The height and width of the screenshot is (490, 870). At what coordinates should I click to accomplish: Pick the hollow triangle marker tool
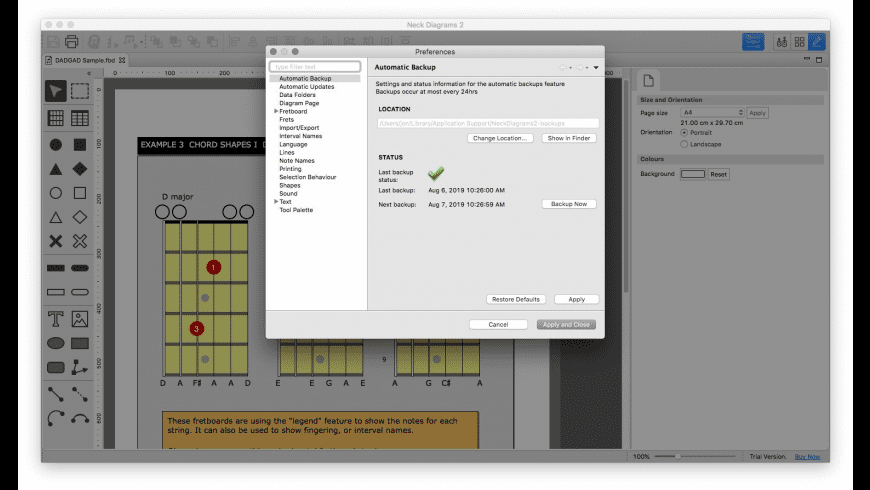tap(55, 218)
